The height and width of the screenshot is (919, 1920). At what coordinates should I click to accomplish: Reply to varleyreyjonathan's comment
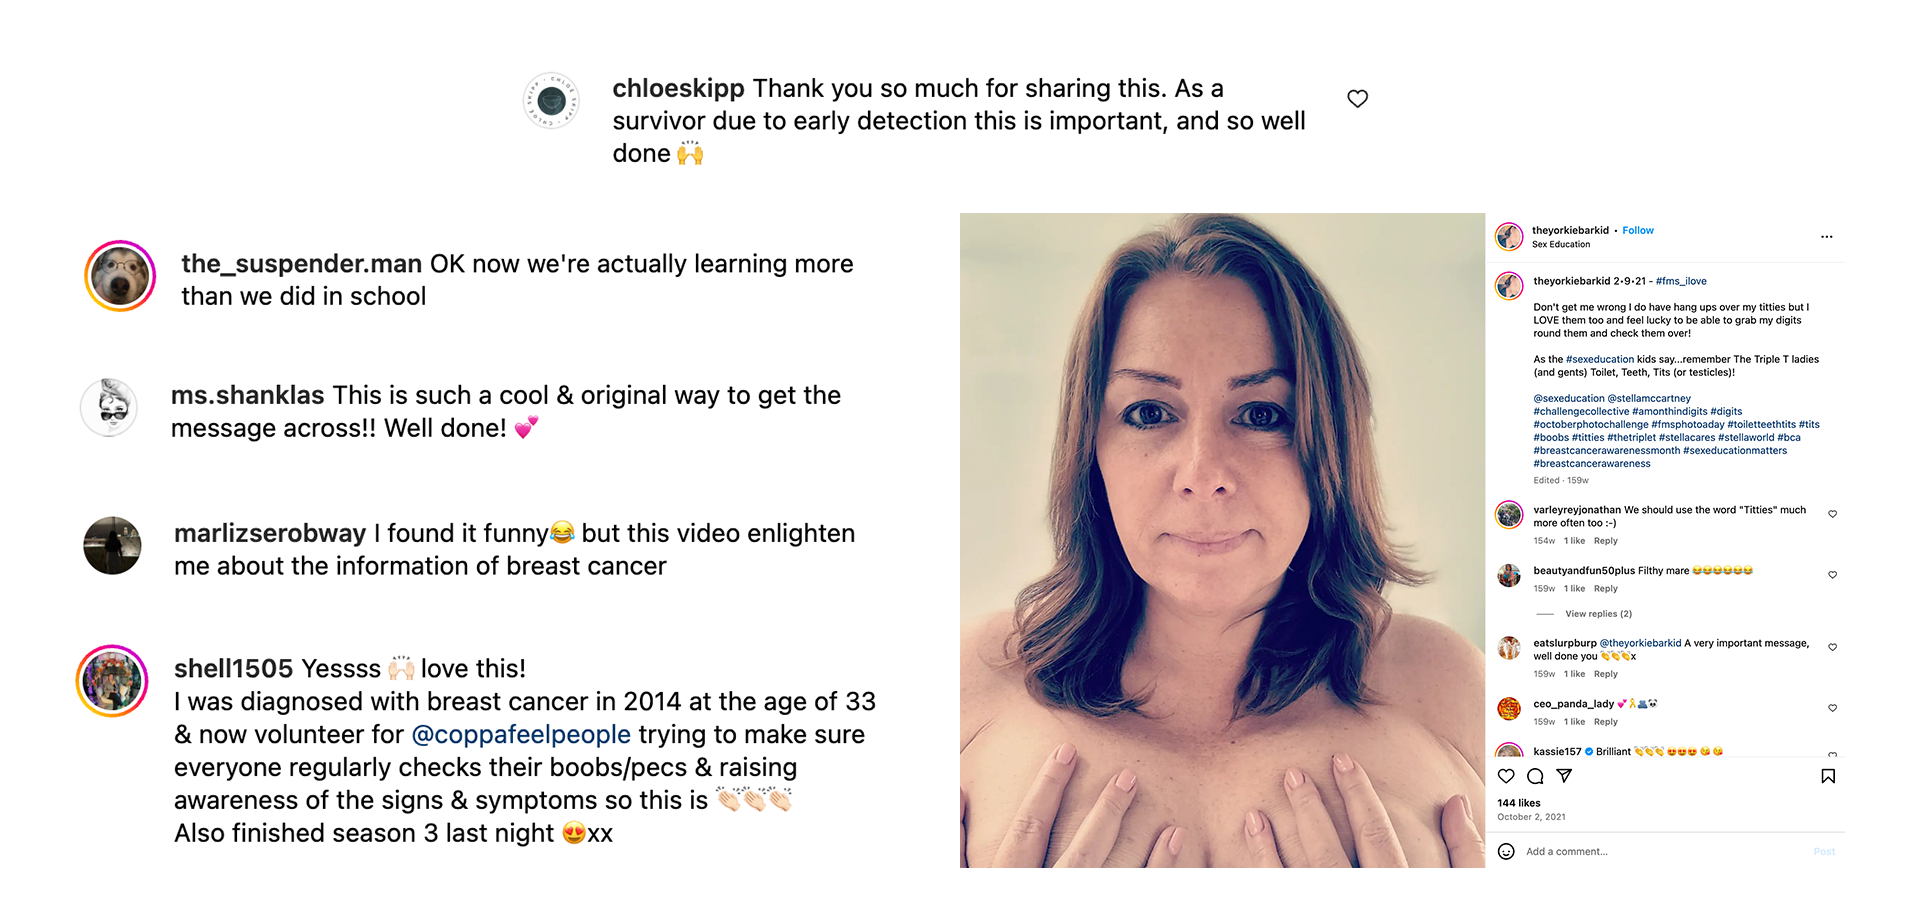pyautogui.click(x=1605, y=541)
